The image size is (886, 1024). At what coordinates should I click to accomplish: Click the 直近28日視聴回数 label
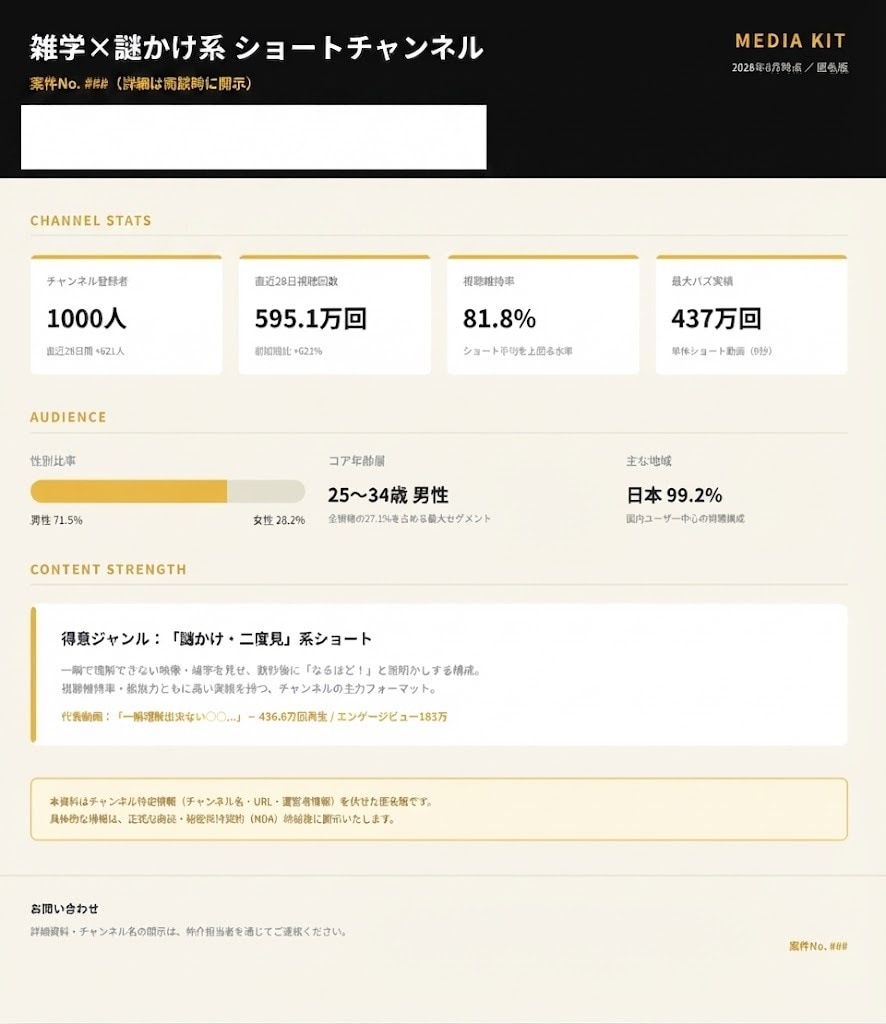click(296, 281)
